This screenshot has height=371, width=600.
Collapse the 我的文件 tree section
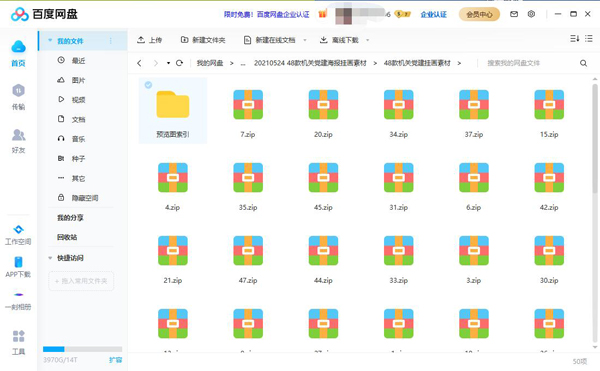(x=50, y=41)
